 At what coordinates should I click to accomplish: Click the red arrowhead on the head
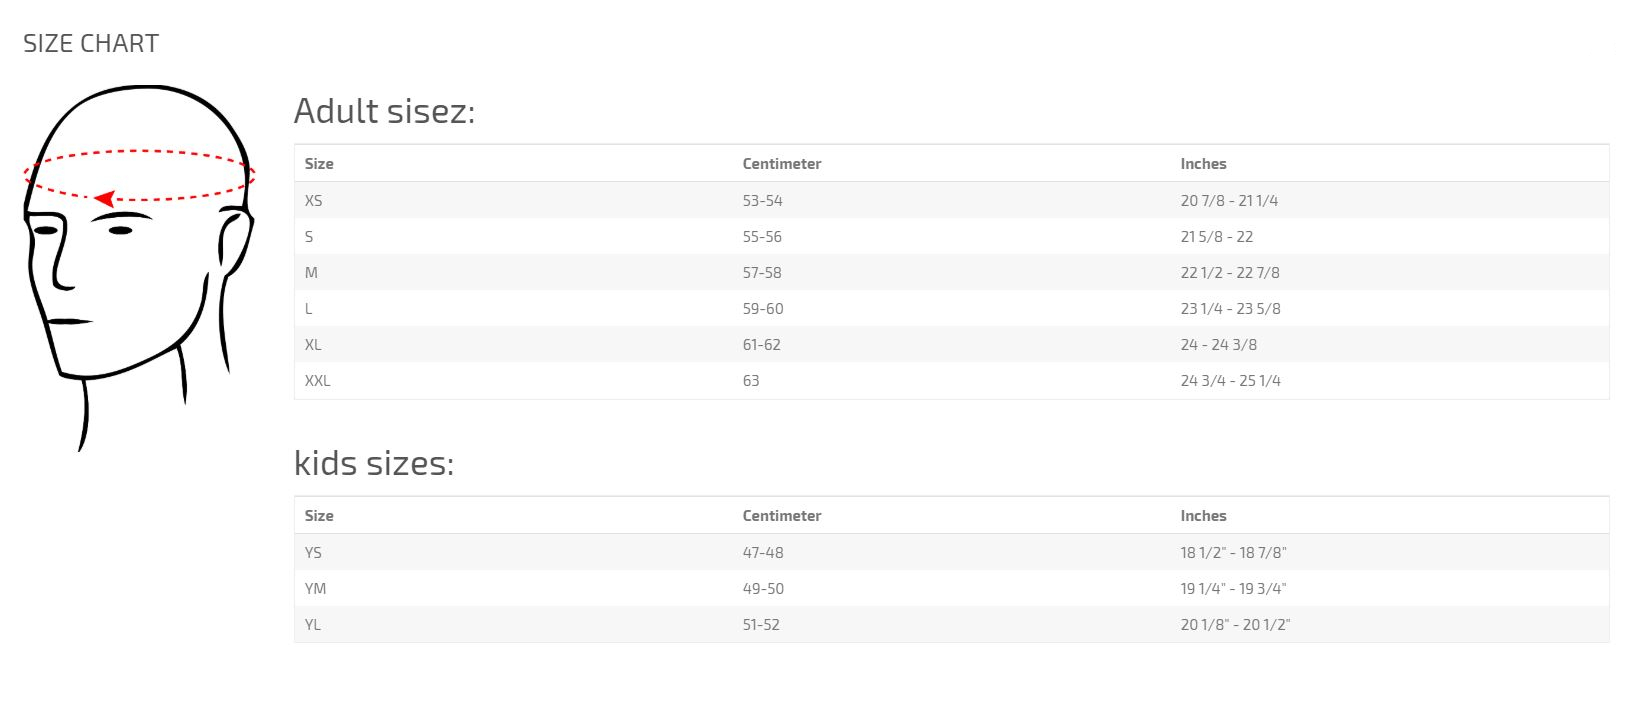click(x=104, y=199)
